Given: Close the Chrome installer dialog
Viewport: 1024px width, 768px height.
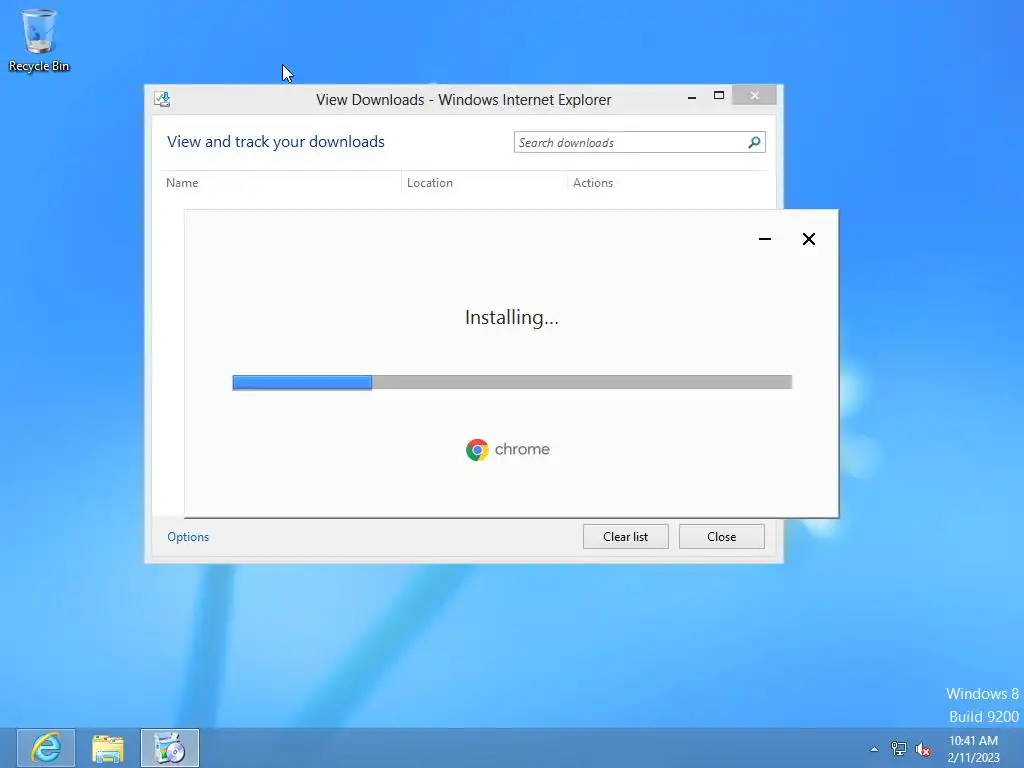Looking at the screenshot, I should tap(808, 239).
